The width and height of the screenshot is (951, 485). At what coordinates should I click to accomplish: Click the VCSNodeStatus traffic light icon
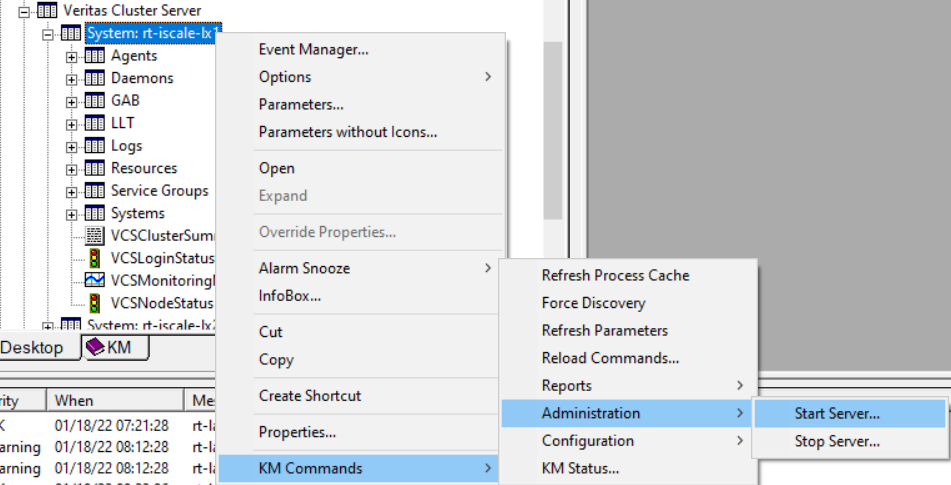click(95, 303)
